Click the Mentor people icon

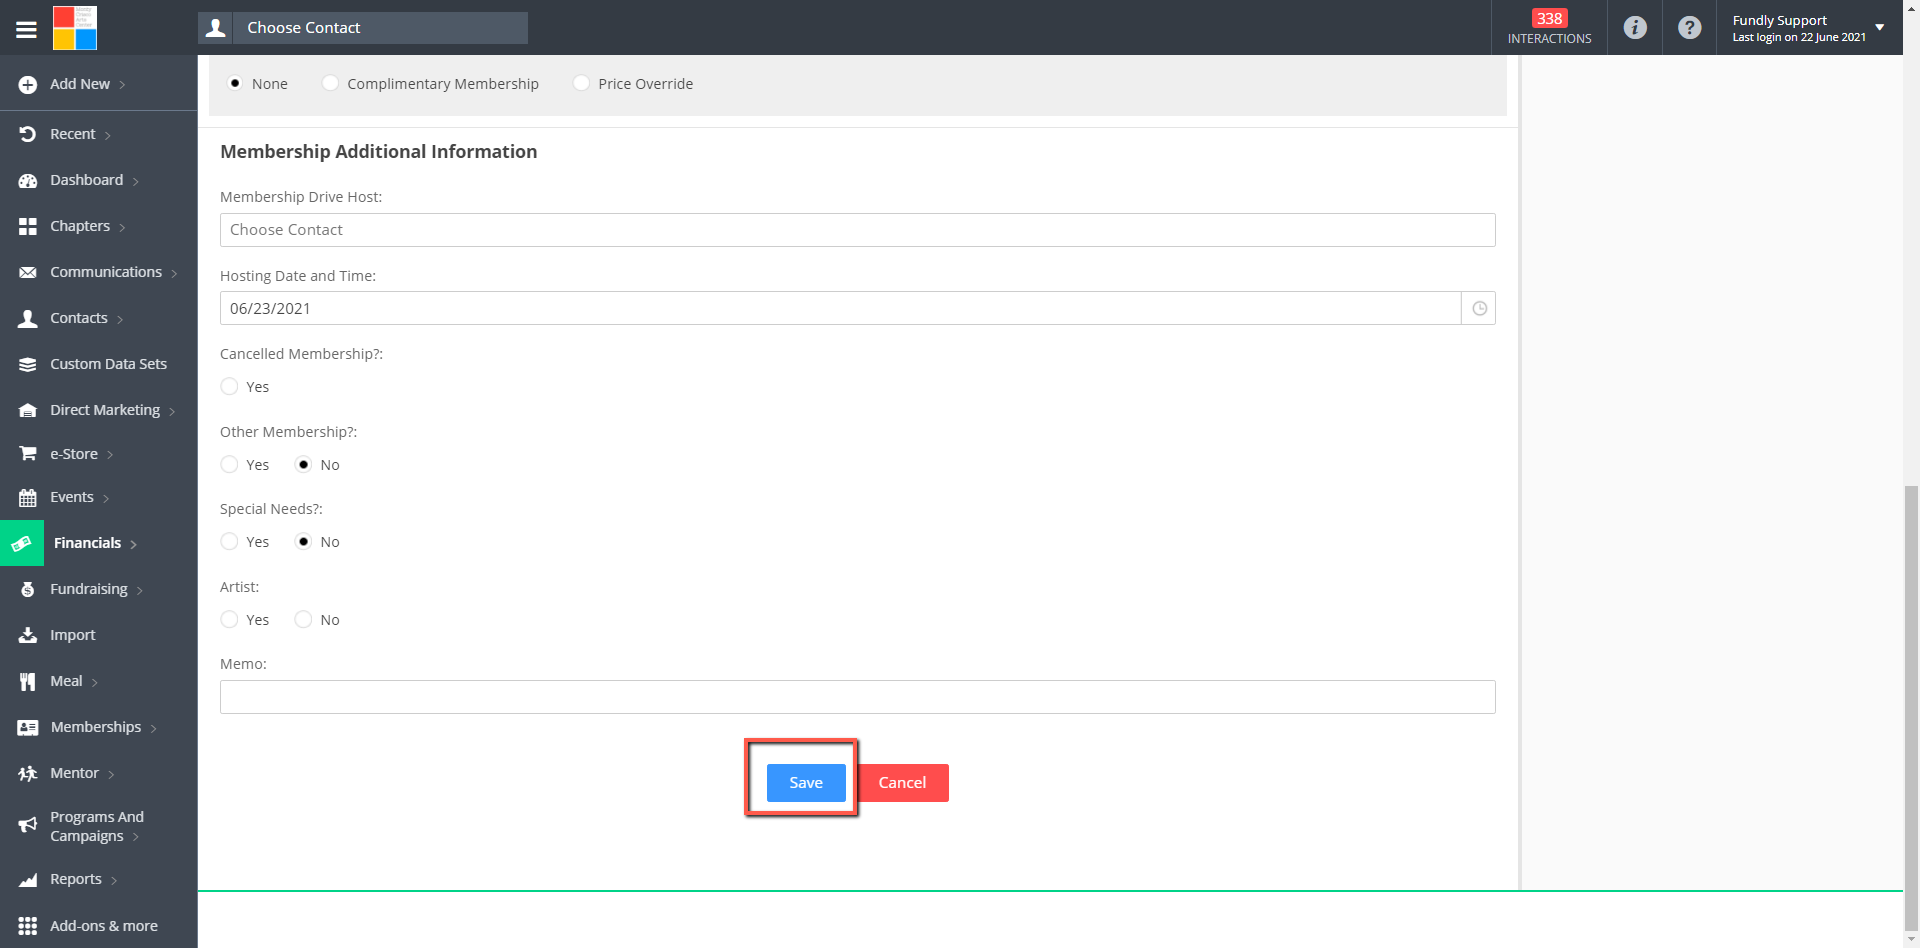pyautogui.click(x=28, y=774)
